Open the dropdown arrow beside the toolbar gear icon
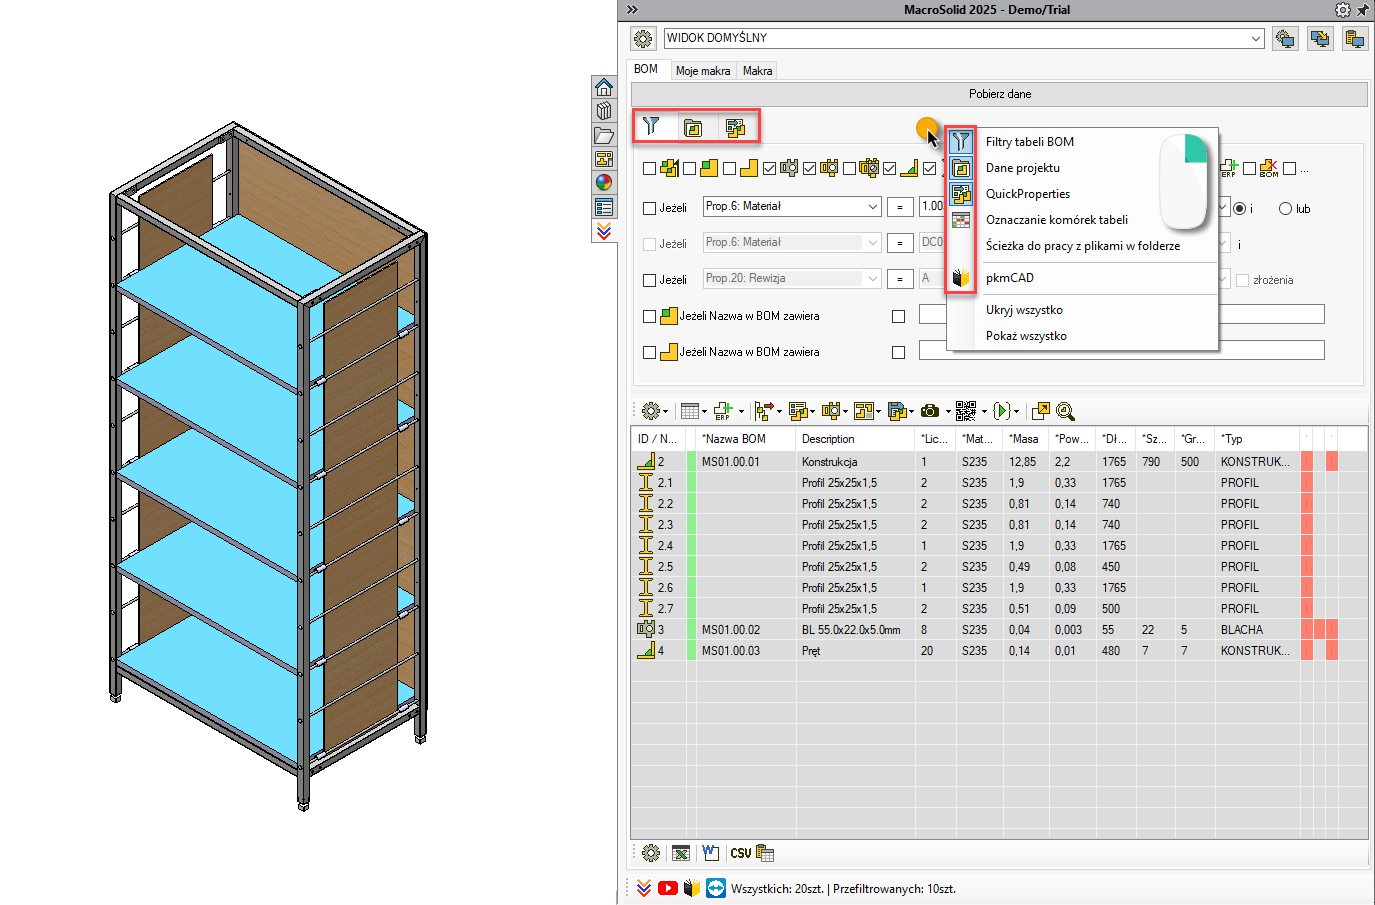 pyautogui.click(x=666, y=412)
